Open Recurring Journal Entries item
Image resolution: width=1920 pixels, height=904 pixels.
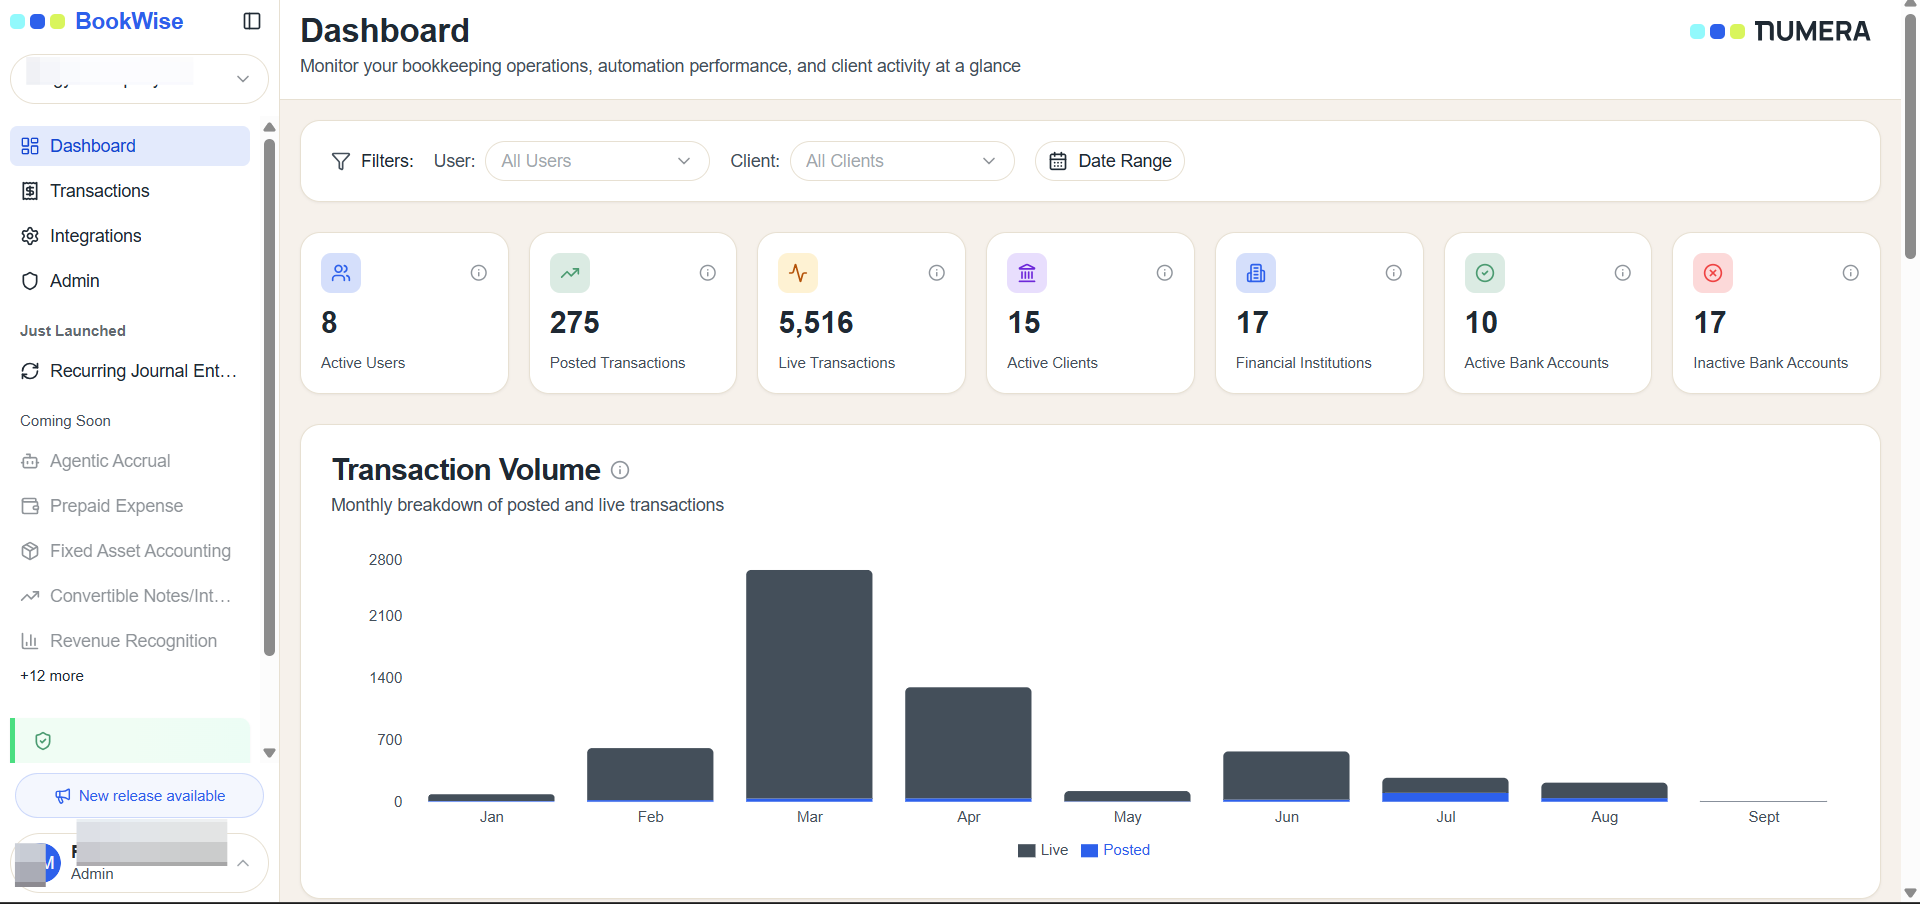click(x=130, y=371)
